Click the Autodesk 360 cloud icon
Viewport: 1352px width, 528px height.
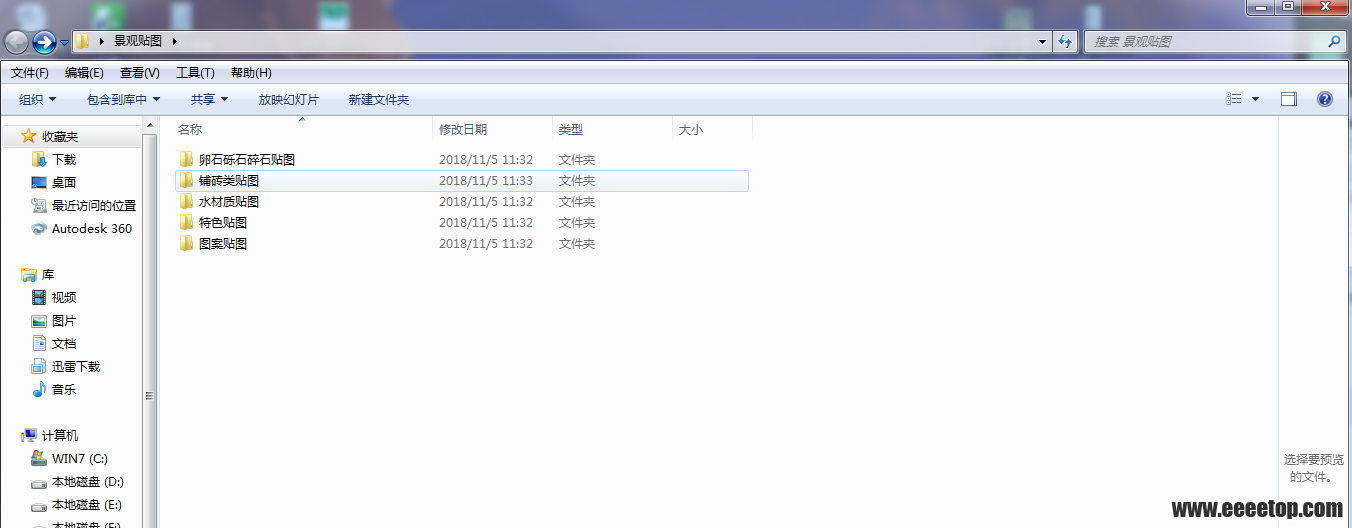point(39,228)
